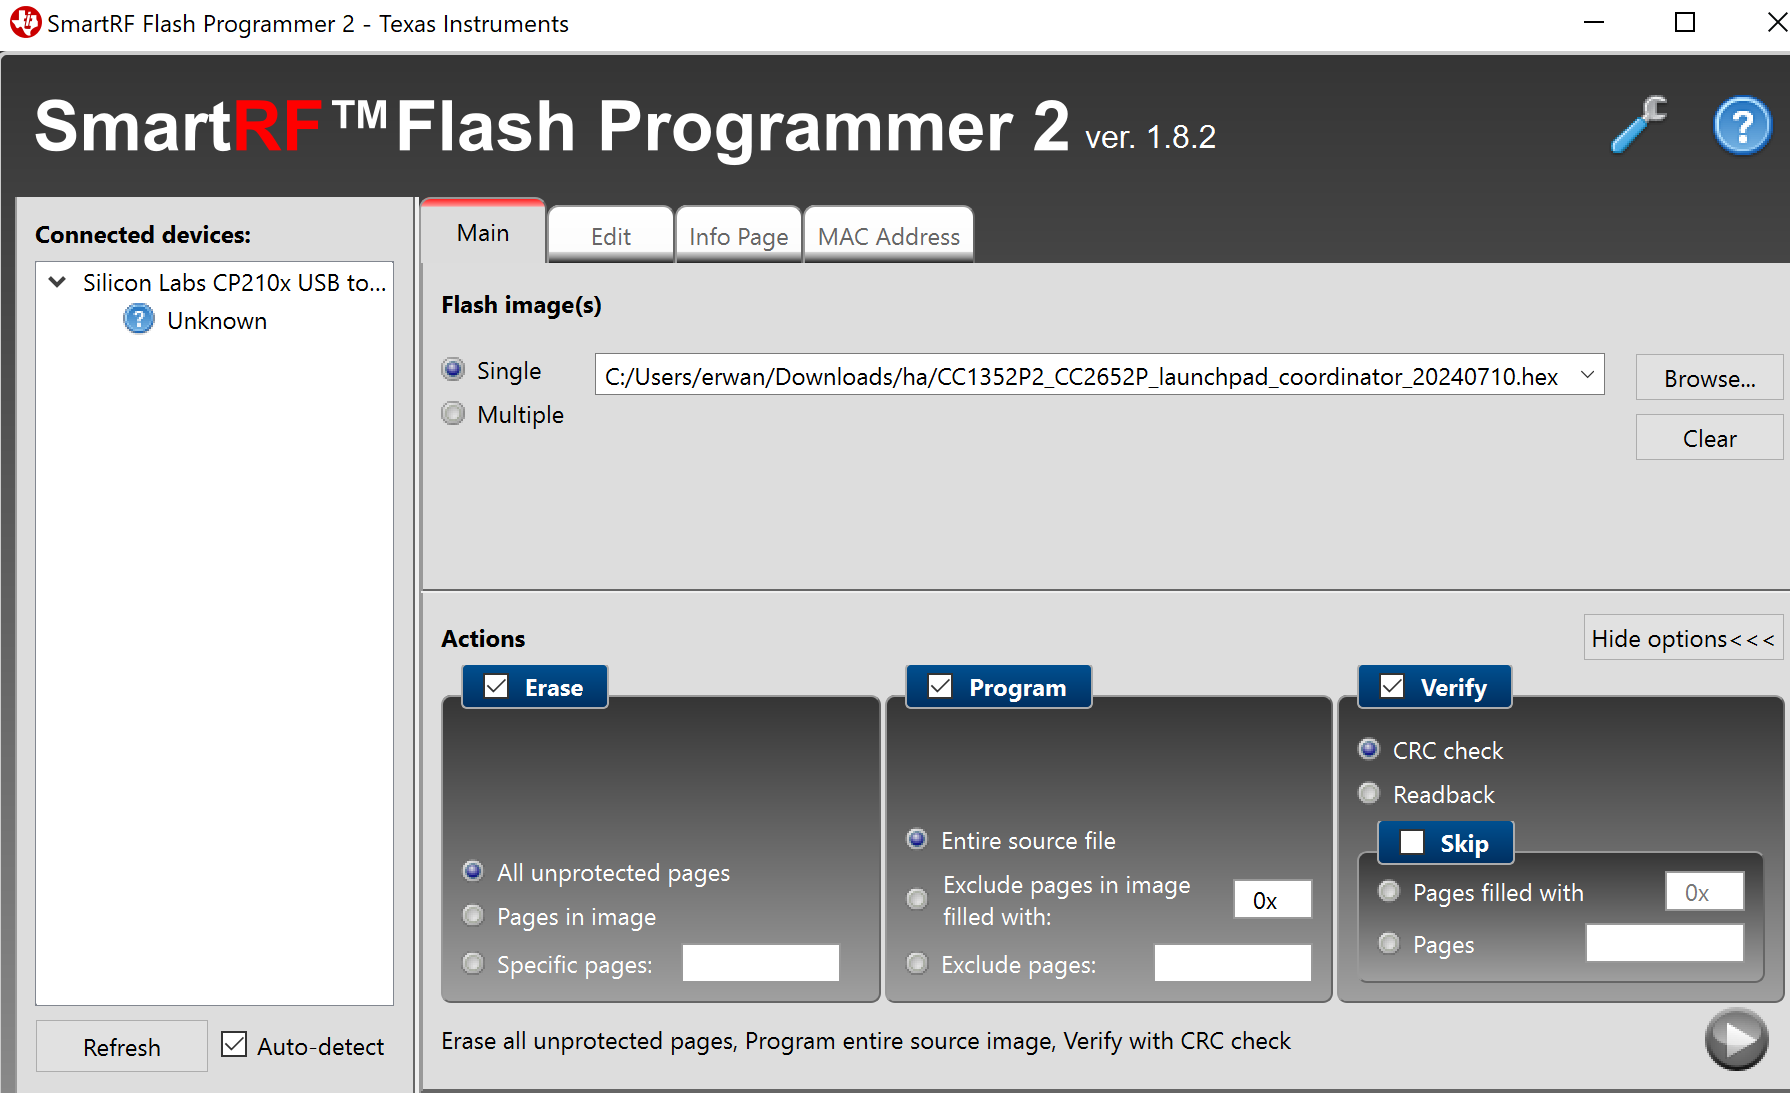Screen dimensions: 1790x1093
Task: Select erase All unprotected pages
Action: click(x=474, y=871)
